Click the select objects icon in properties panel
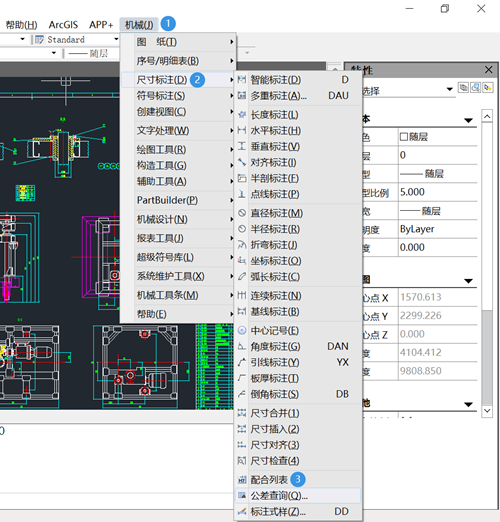The image size is (500, 522). (476, 88)
